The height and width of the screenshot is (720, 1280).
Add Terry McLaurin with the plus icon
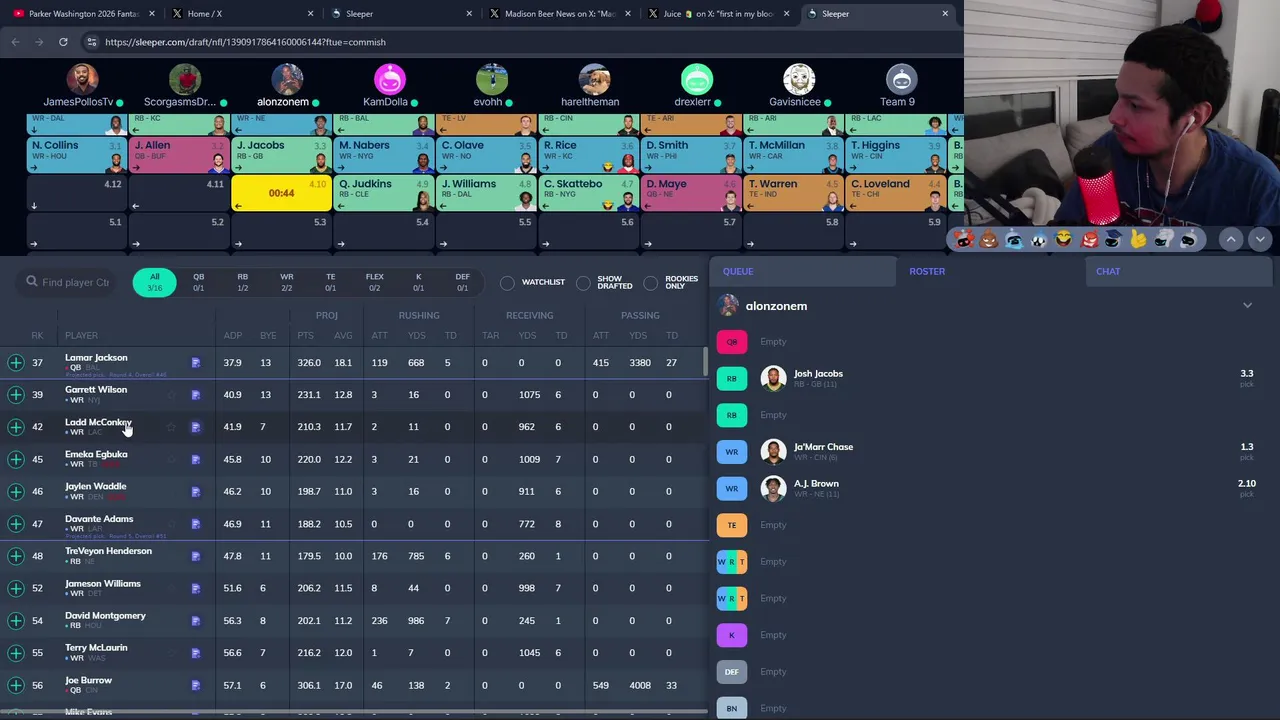pos(16,653)
